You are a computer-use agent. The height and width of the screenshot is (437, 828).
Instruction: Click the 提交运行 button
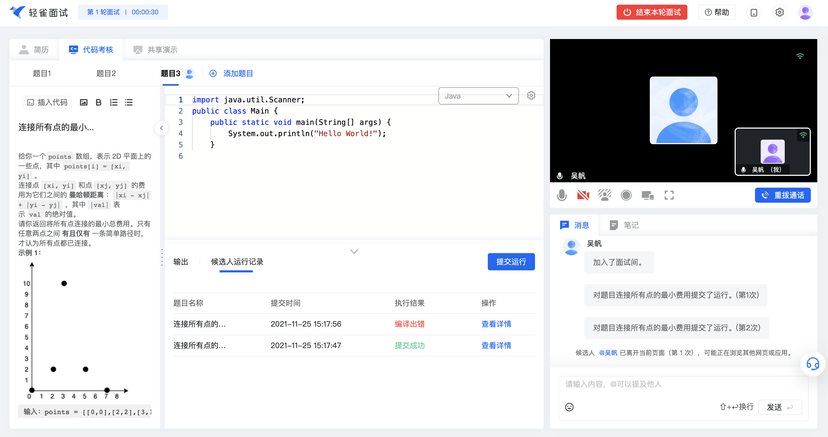click(511, 262)
